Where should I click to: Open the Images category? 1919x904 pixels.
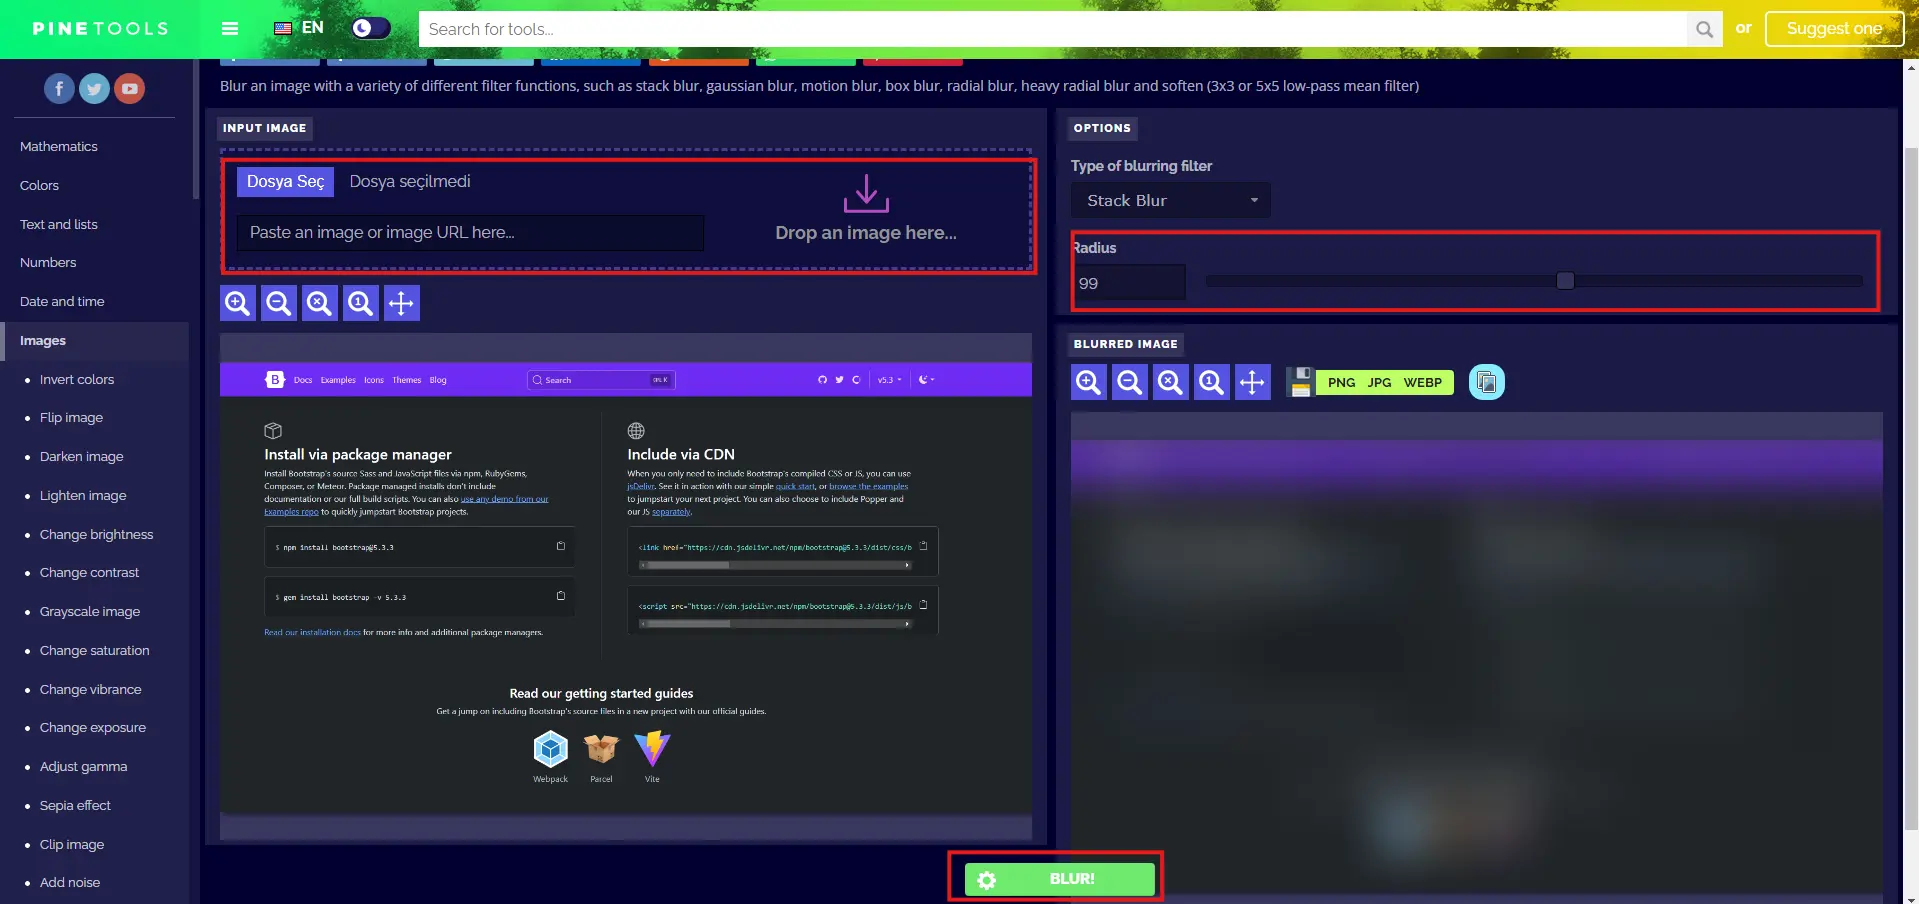click(x=43, y=340)
